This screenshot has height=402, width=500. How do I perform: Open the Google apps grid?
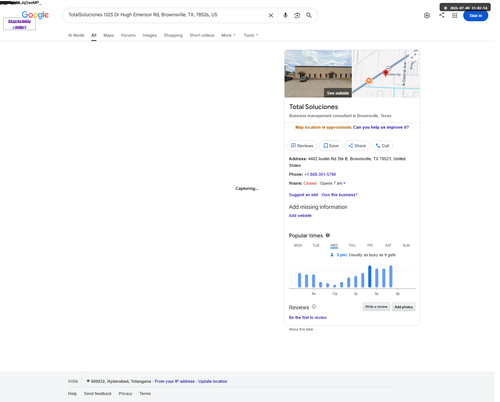point(455,15)
